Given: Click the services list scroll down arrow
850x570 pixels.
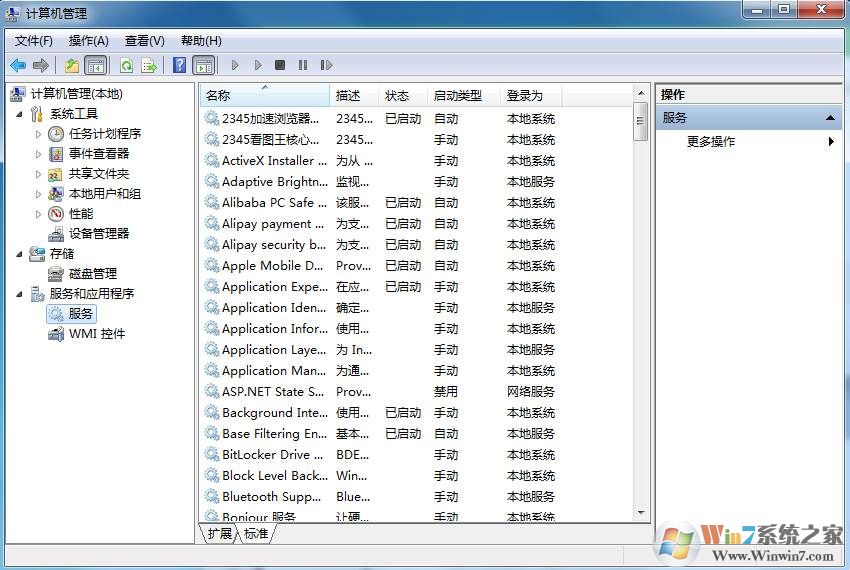Looking at the screenshot, I should click(641, 513).
